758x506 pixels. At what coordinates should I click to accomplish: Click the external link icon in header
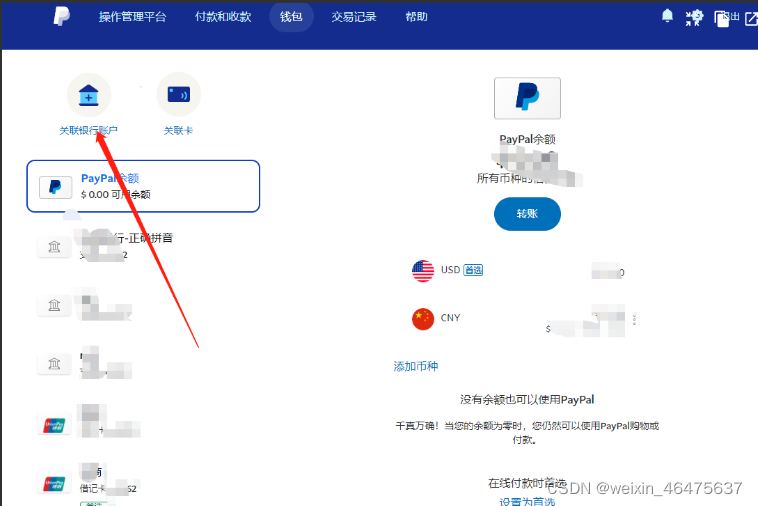[751, 19]
